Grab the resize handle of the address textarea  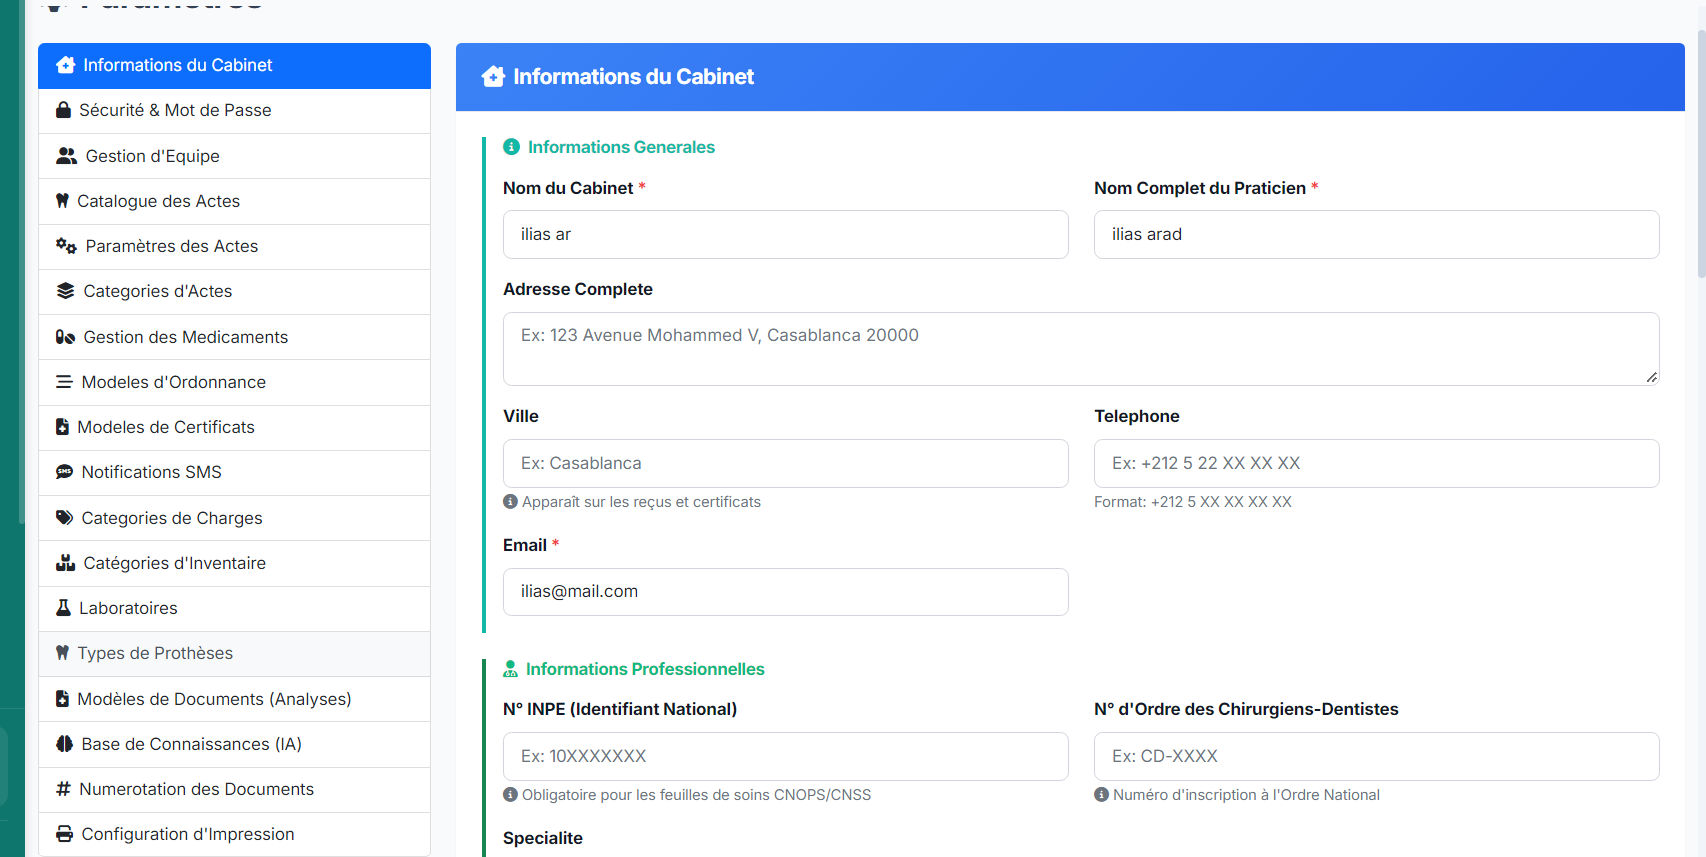pos(1652,377)
